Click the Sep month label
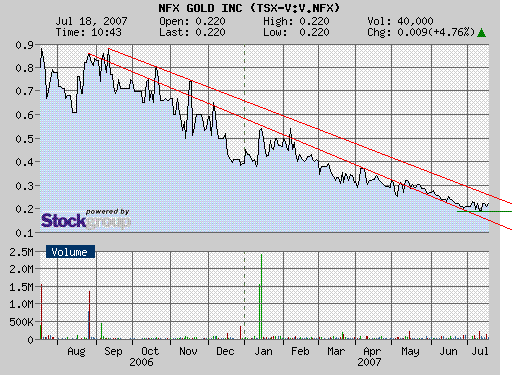The image size is (512, 384). (113, 351)
